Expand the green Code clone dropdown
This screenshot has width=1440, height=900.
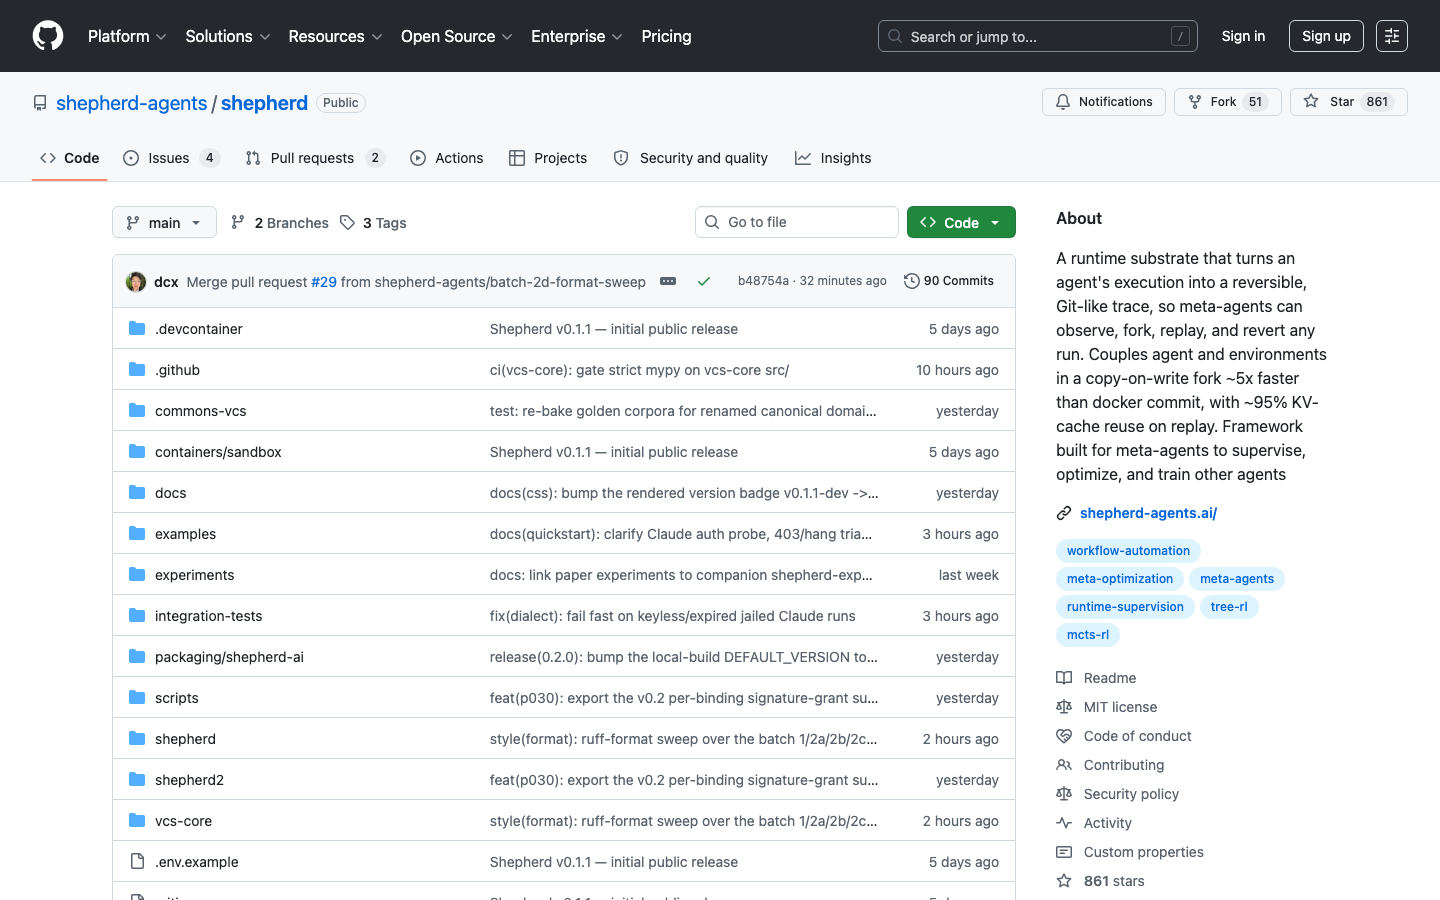(x=961, y=222)
